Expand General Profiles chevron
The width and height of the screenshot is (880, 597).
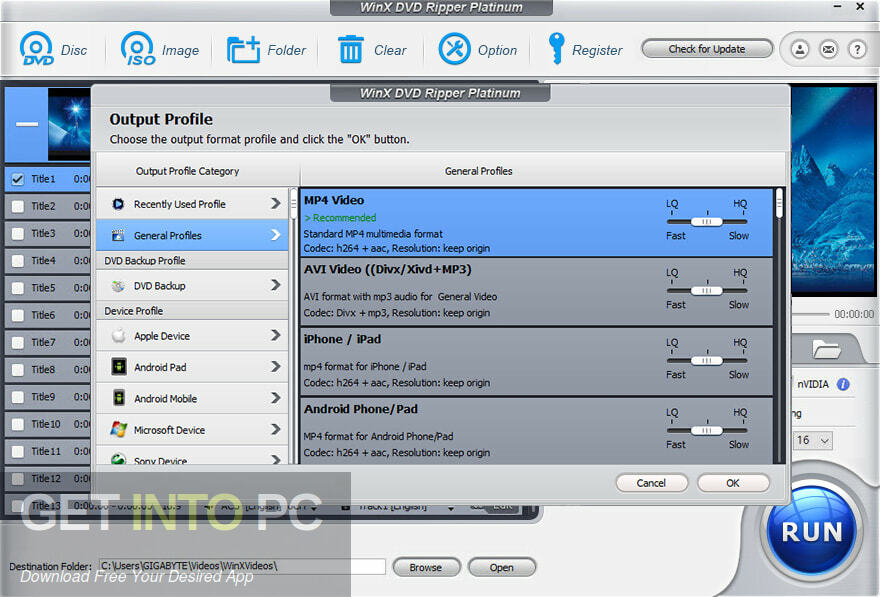[275, 235]
